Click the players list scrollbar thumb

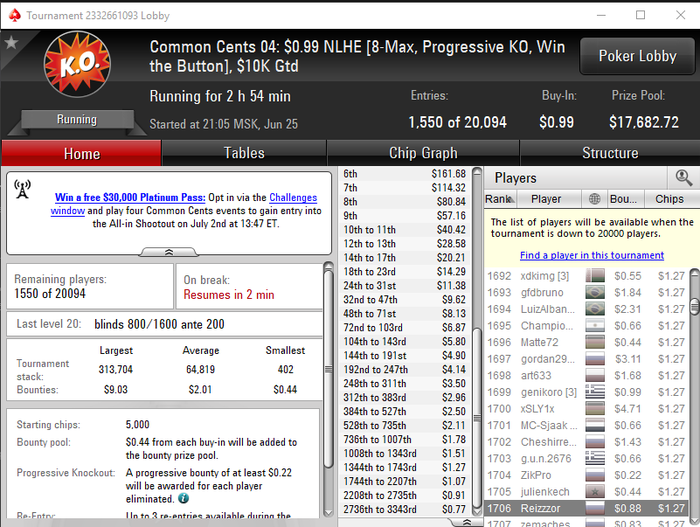pyautogui.click(x=694, y=307)
